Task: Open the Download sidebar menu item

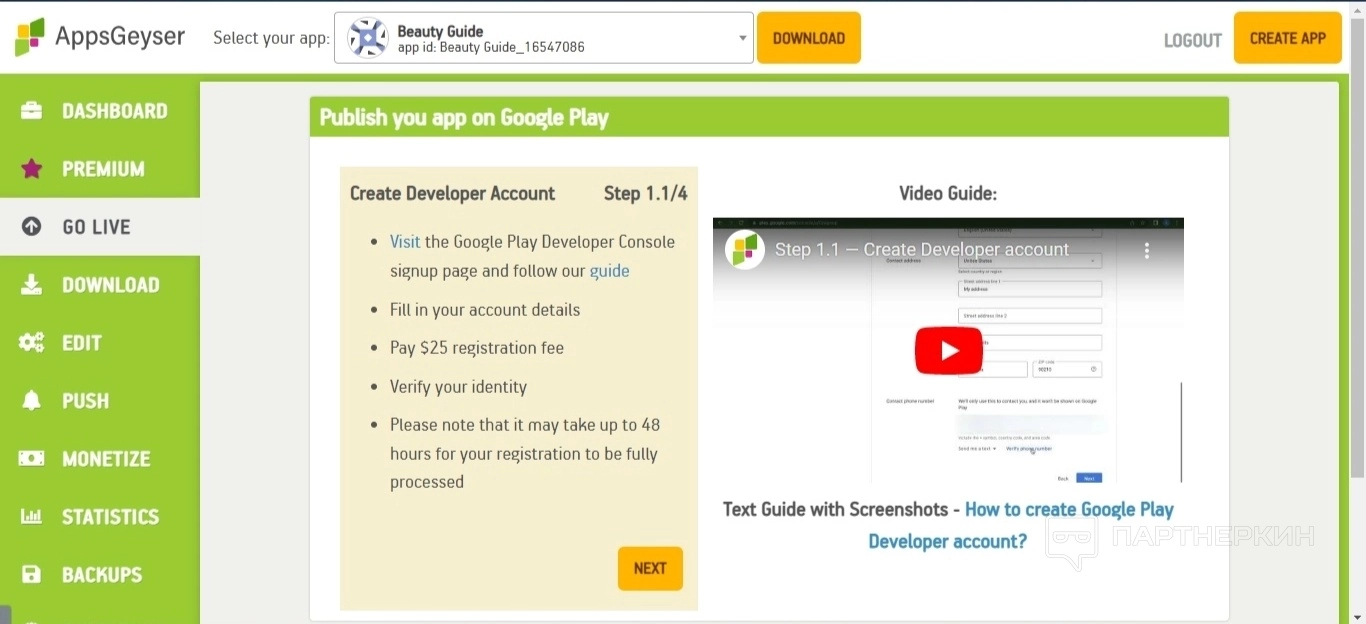Action: [100, 285]
